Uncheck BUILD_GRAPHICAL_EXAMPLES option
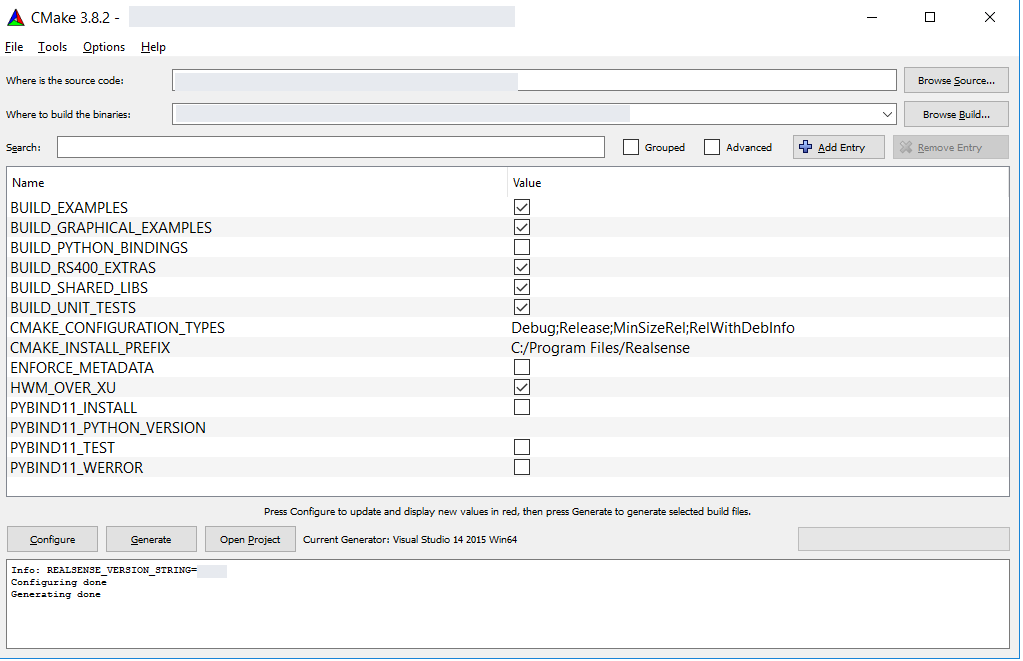Screen dimensions: 1023x661 click(522, 227)
